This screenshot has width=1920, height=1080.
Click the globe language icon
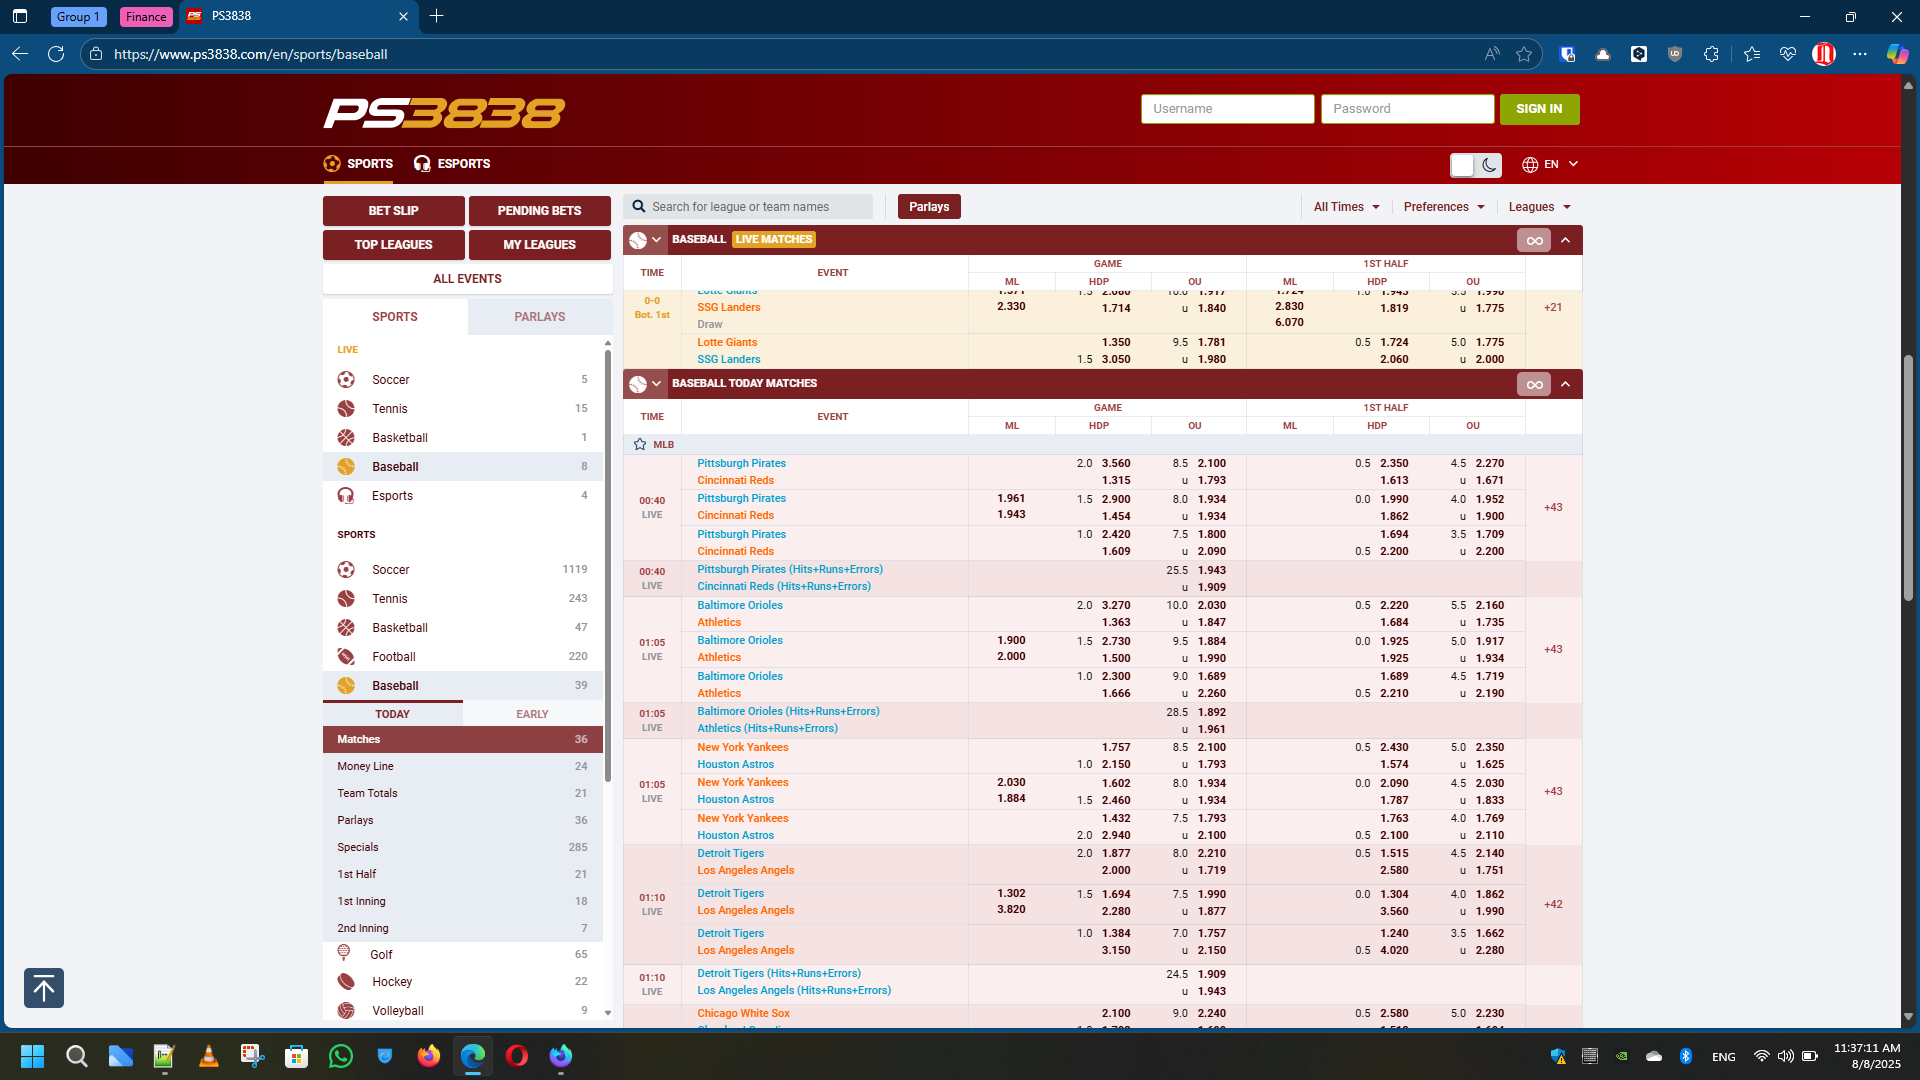(1530, 164)
